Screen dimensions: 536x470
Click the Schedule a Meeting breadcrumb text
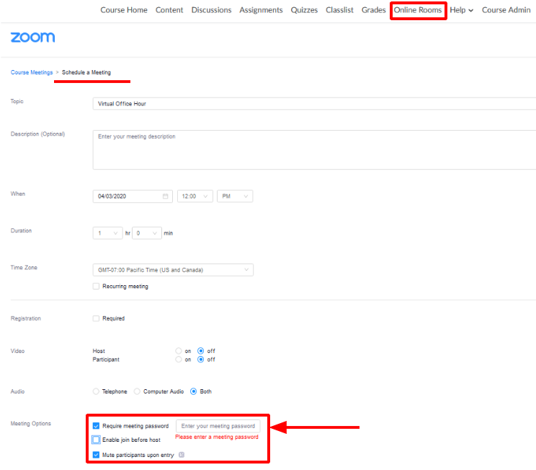click(86, 72)
